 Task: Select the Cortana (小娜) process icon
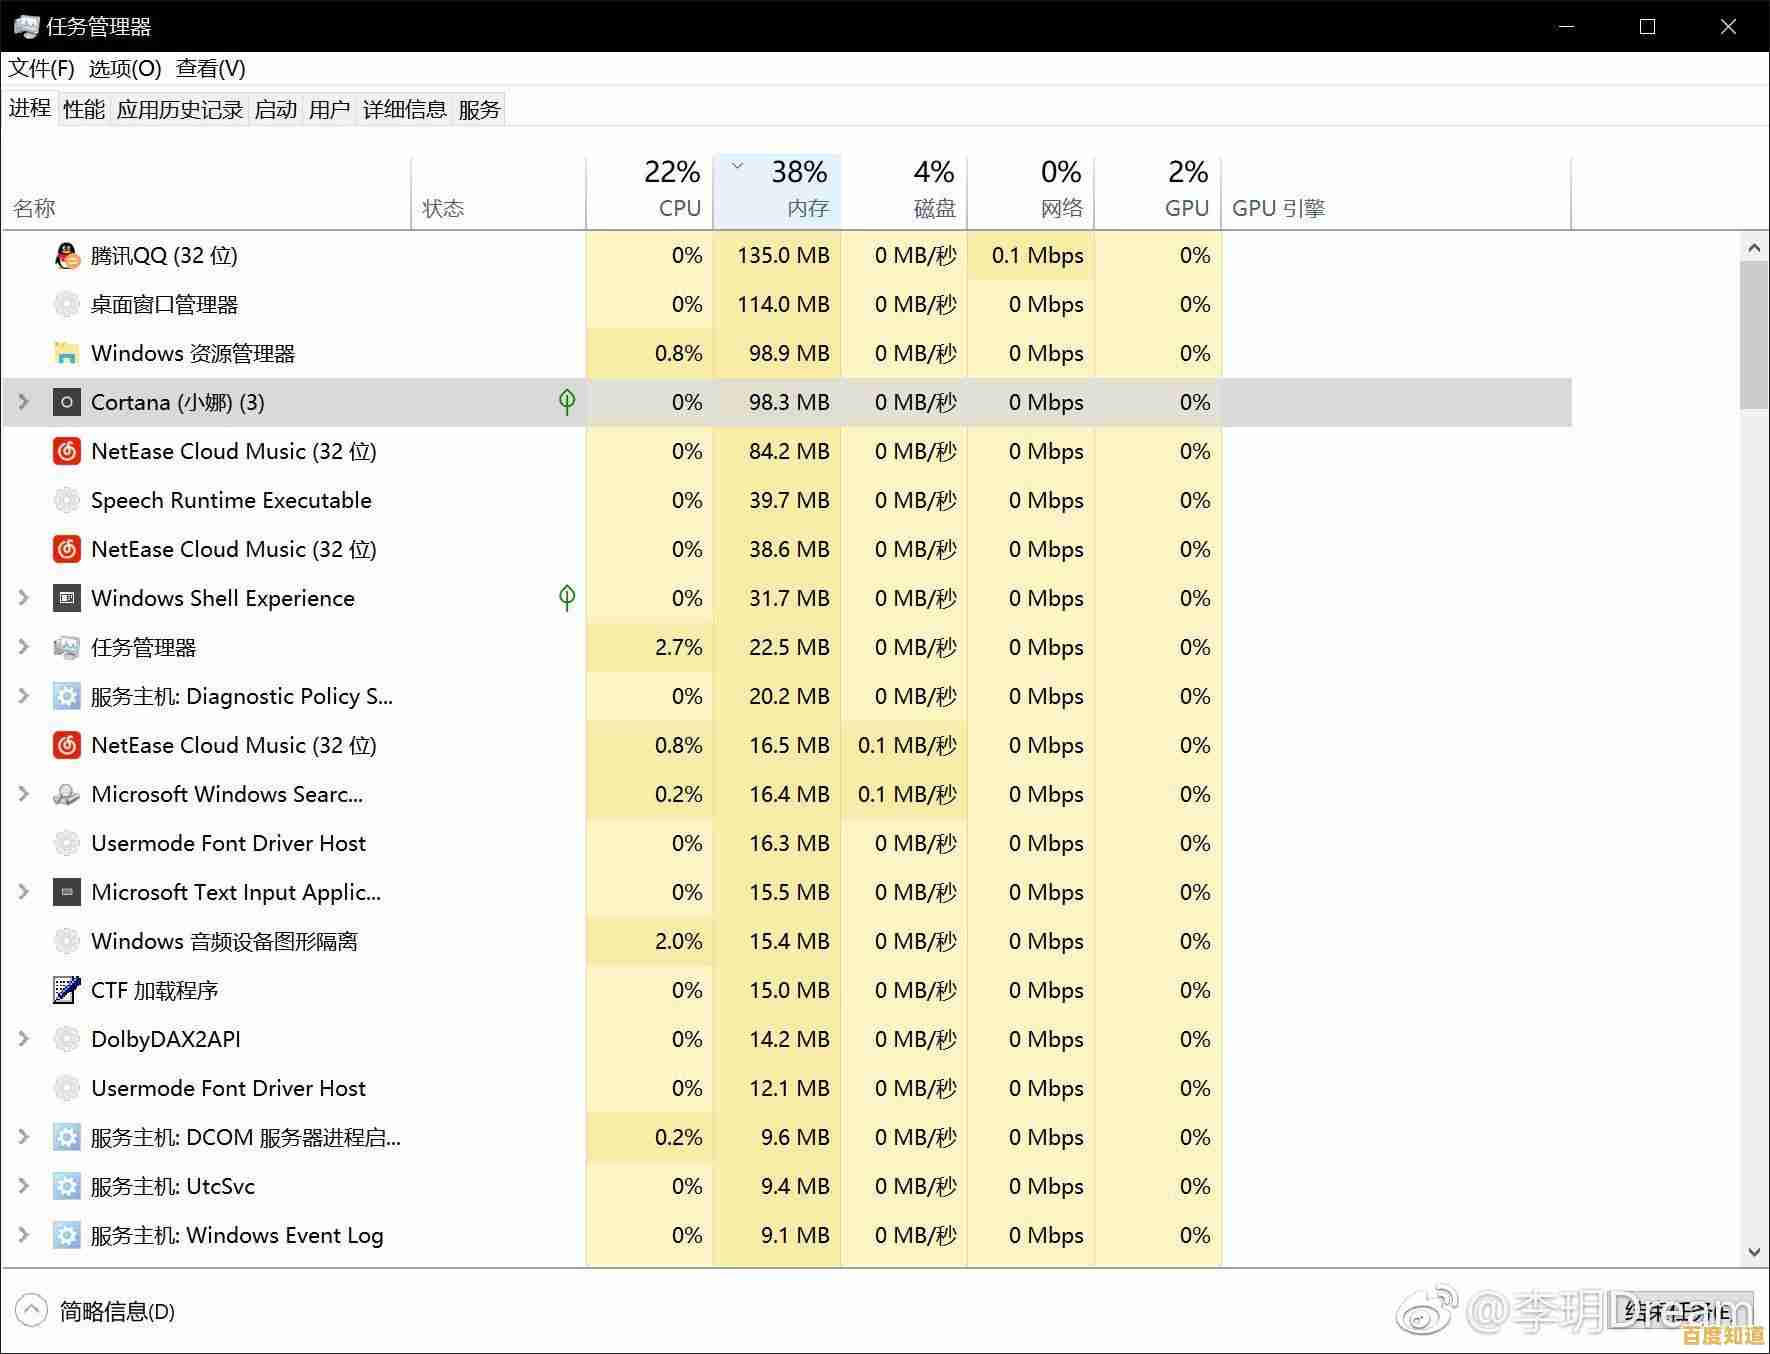pos(66,402)
